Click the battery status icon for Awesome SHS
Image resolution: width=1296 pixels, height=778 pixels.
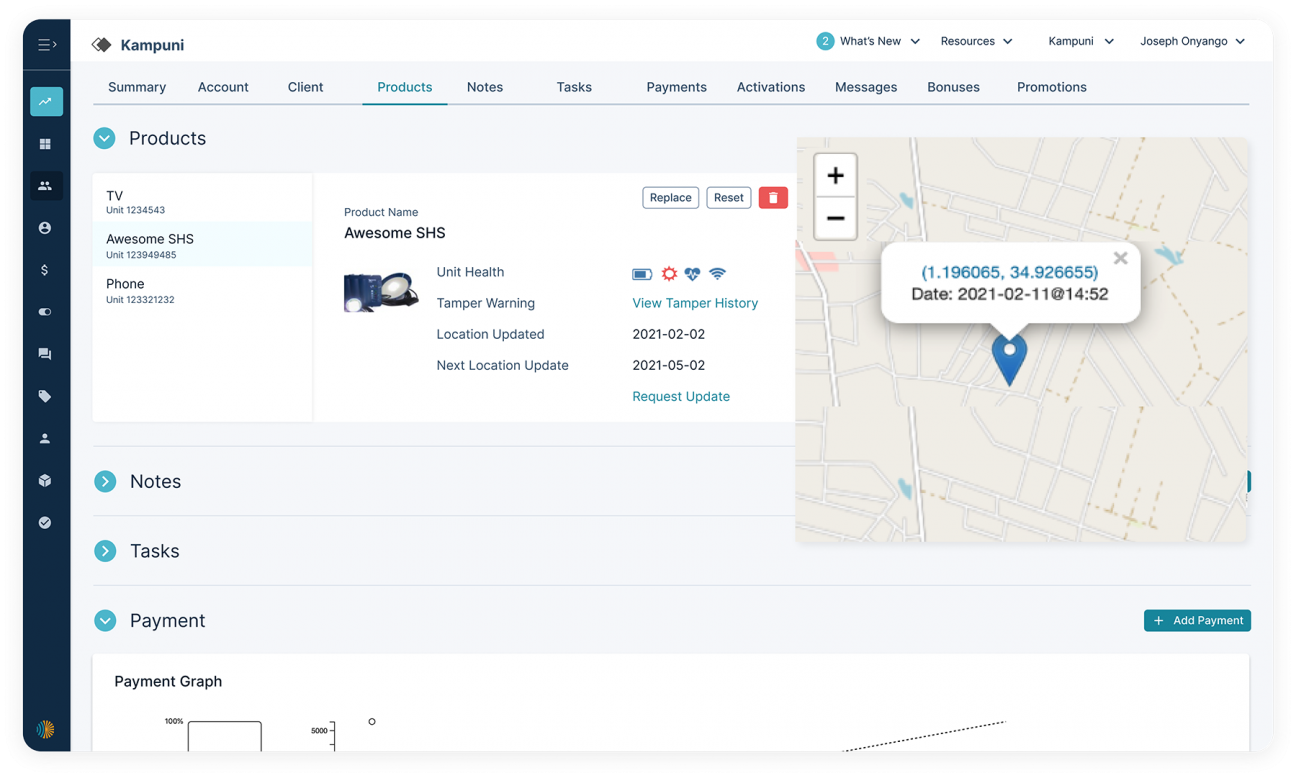[641, 273]
